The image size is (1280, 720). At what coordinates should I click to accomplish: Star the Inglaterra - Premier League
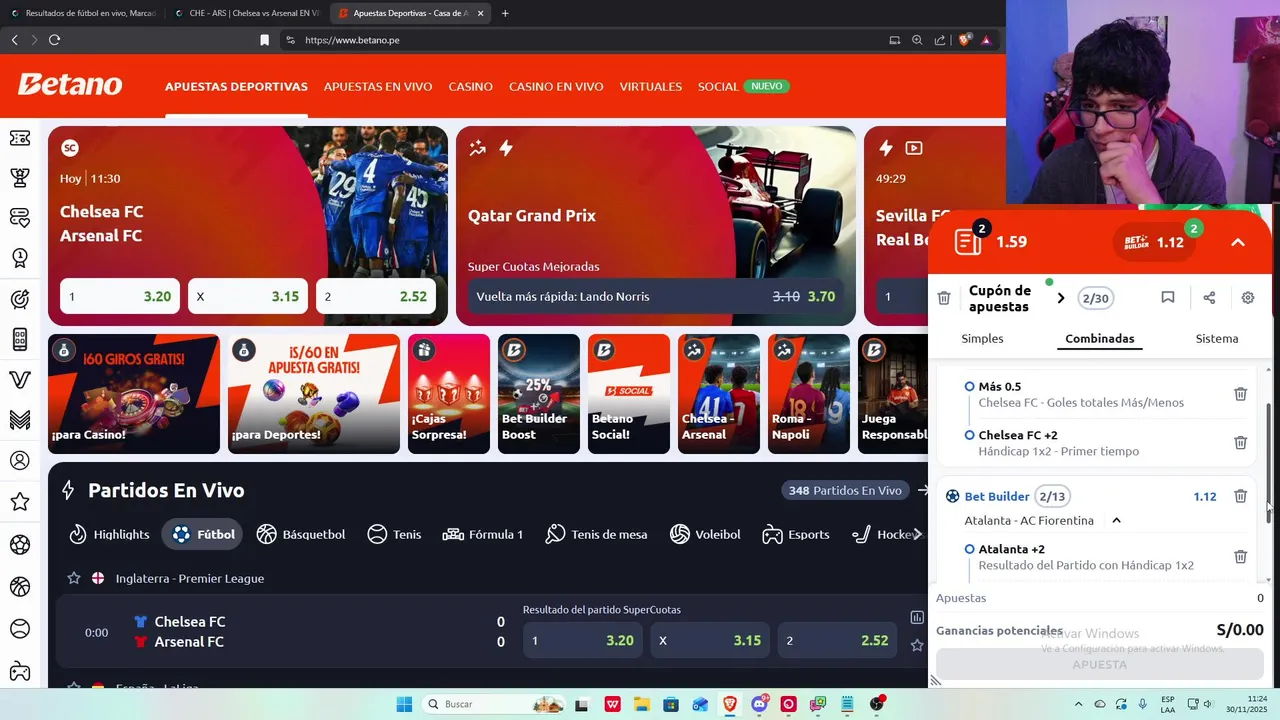point(73,578)
